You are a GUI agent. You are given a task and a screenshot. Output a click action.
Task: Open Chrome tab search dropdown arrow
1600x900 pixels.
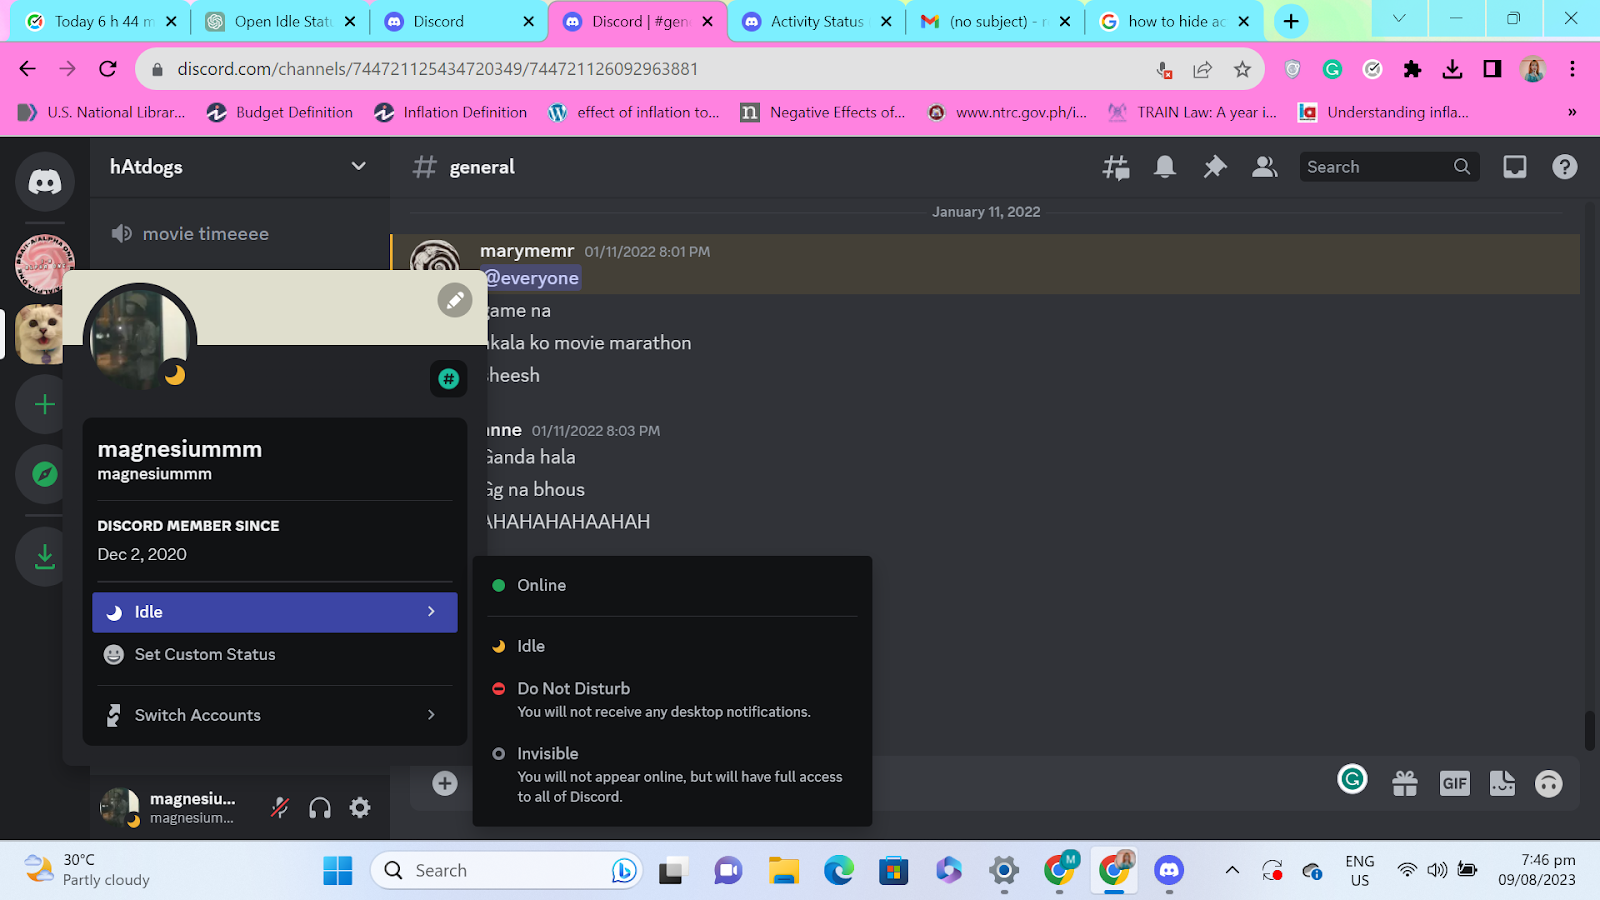1399,19
